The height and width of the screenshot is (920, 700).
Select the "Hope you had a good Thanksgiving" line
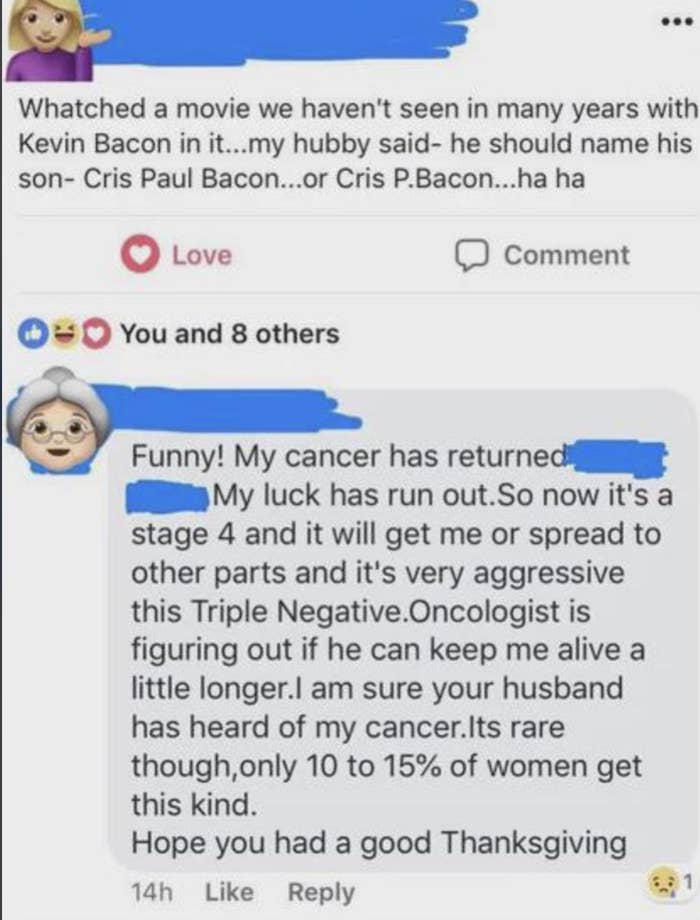[379, 843]
